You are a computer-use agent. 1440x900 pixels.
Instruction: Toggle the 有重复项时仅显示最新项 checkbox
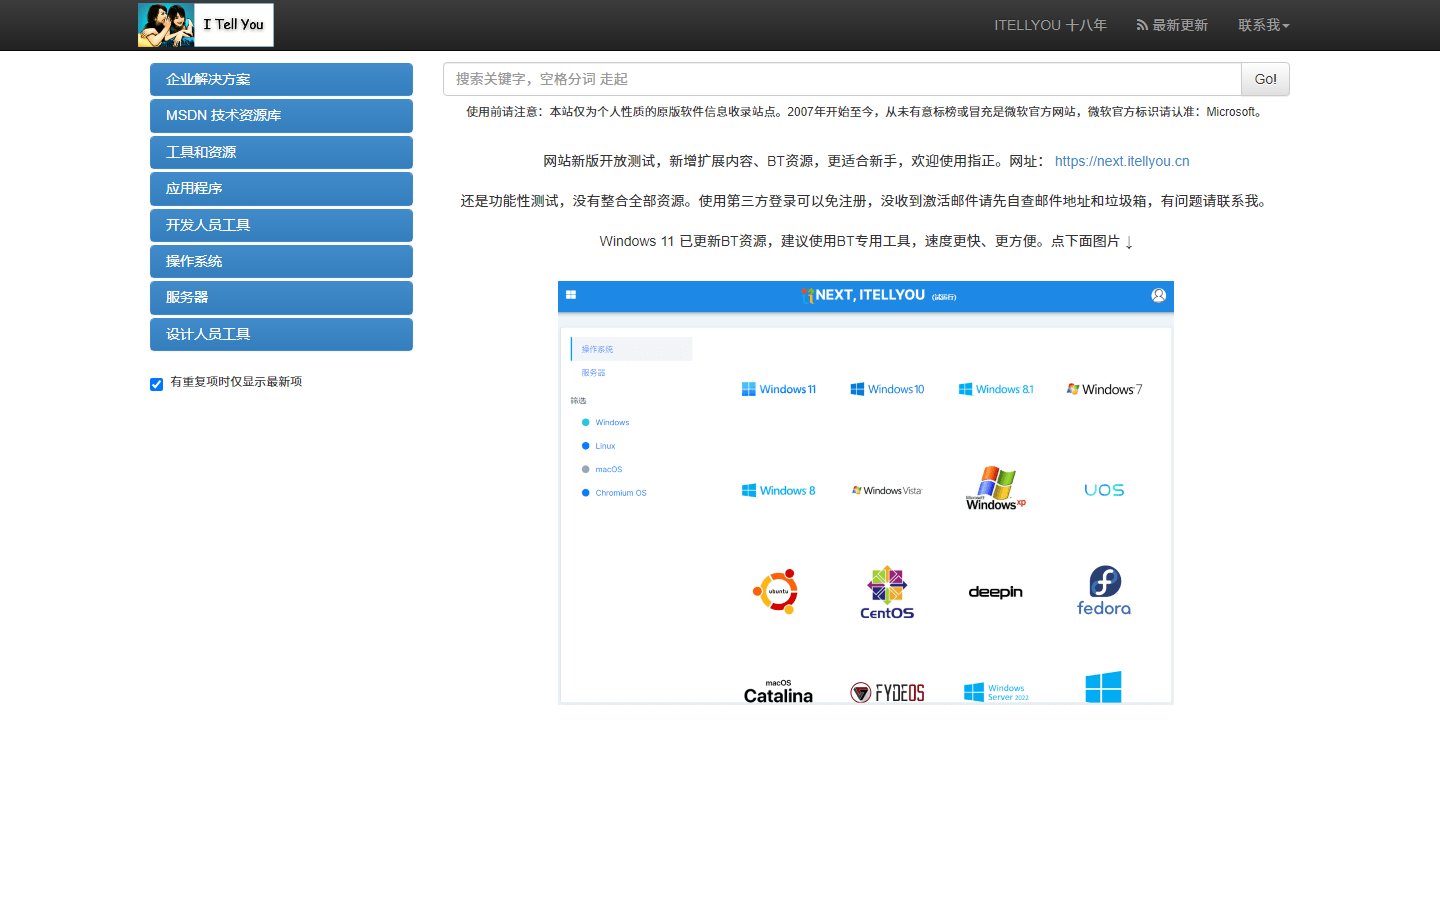(156, 384)
